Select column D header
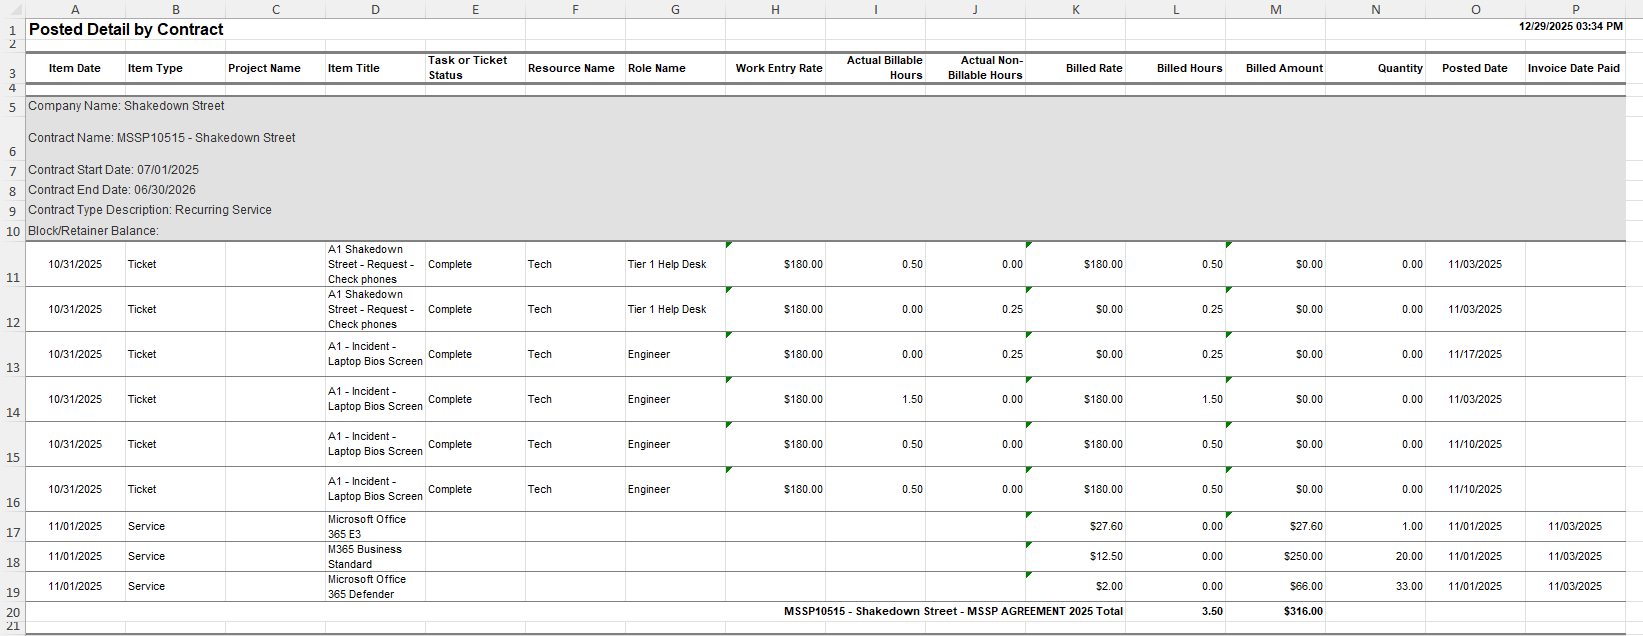Image resolution: width=1643 pixels, height=636 pixels. tap(375, 9)
